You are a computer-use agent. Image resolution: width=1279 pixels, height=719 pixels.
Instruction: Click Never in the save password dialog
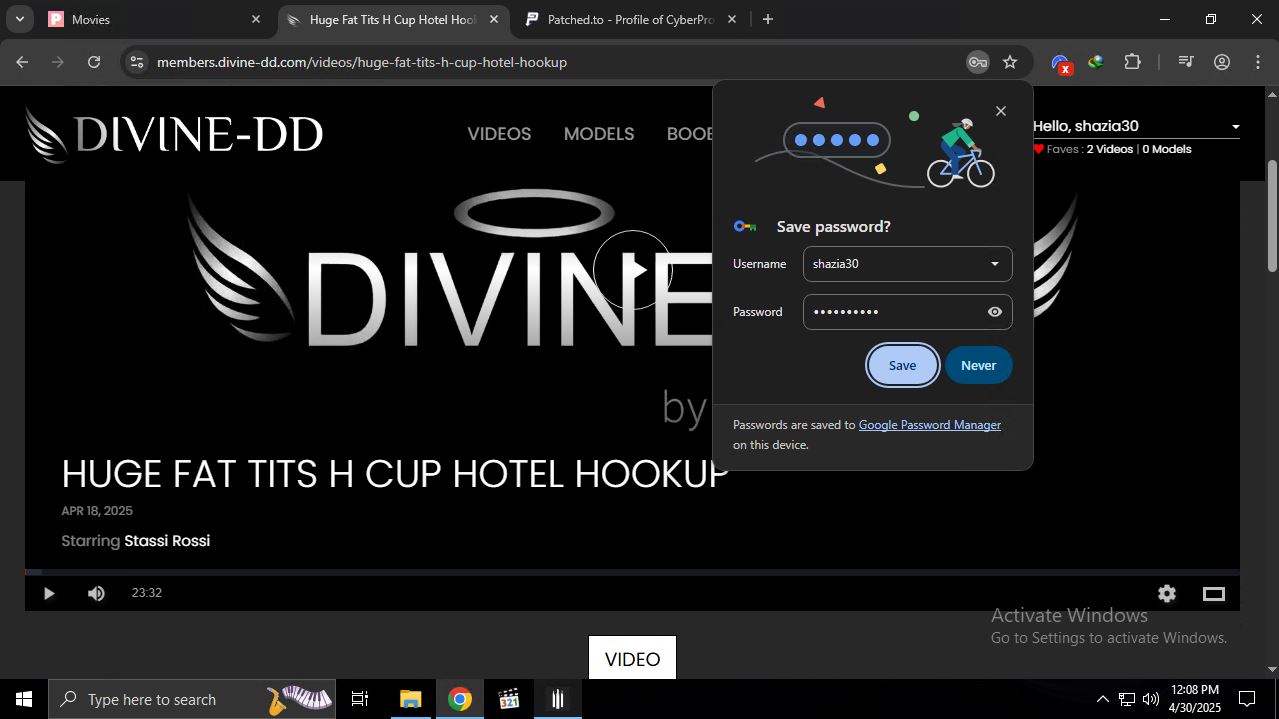pos(978,365)
